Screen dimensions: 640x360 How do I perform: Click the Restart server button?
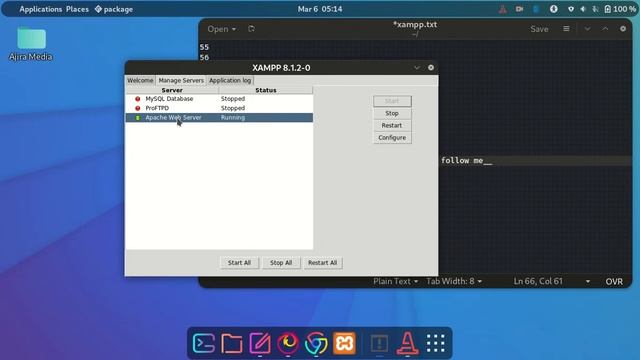coord(392,125)
